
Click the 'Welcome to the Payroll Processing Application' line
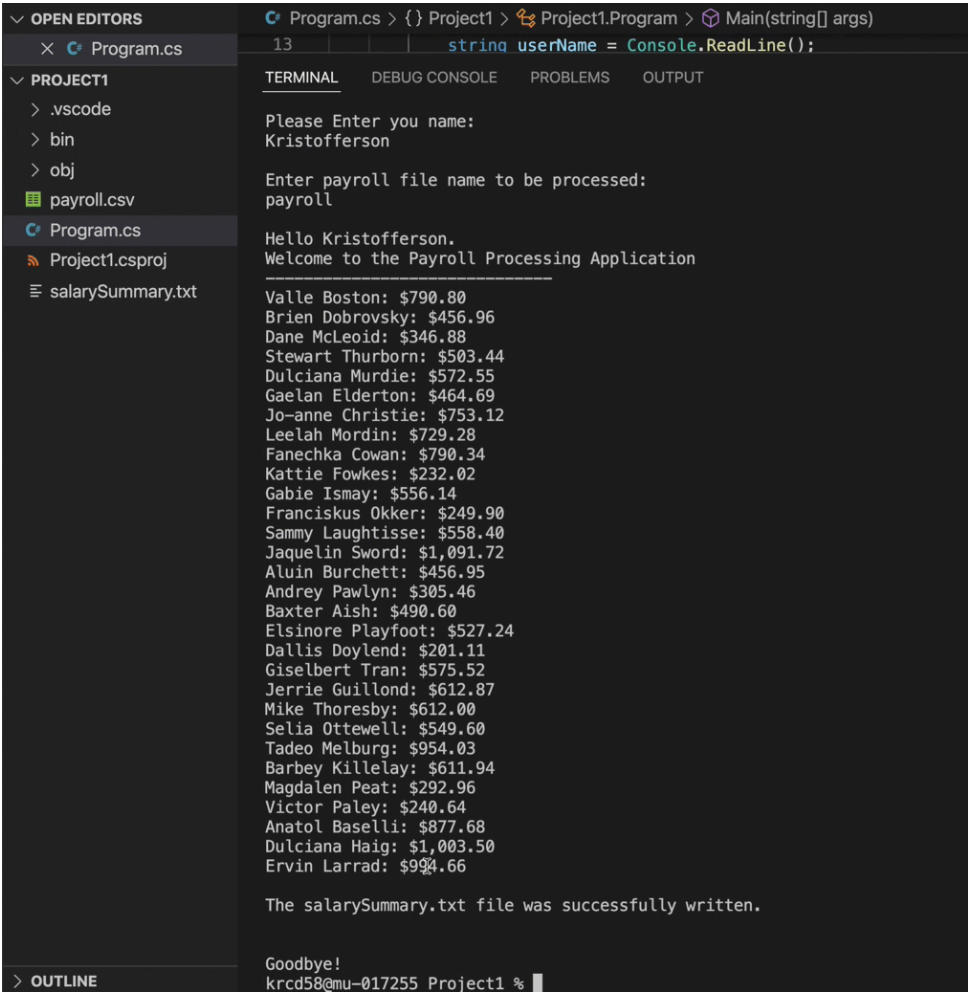(480, 259)
